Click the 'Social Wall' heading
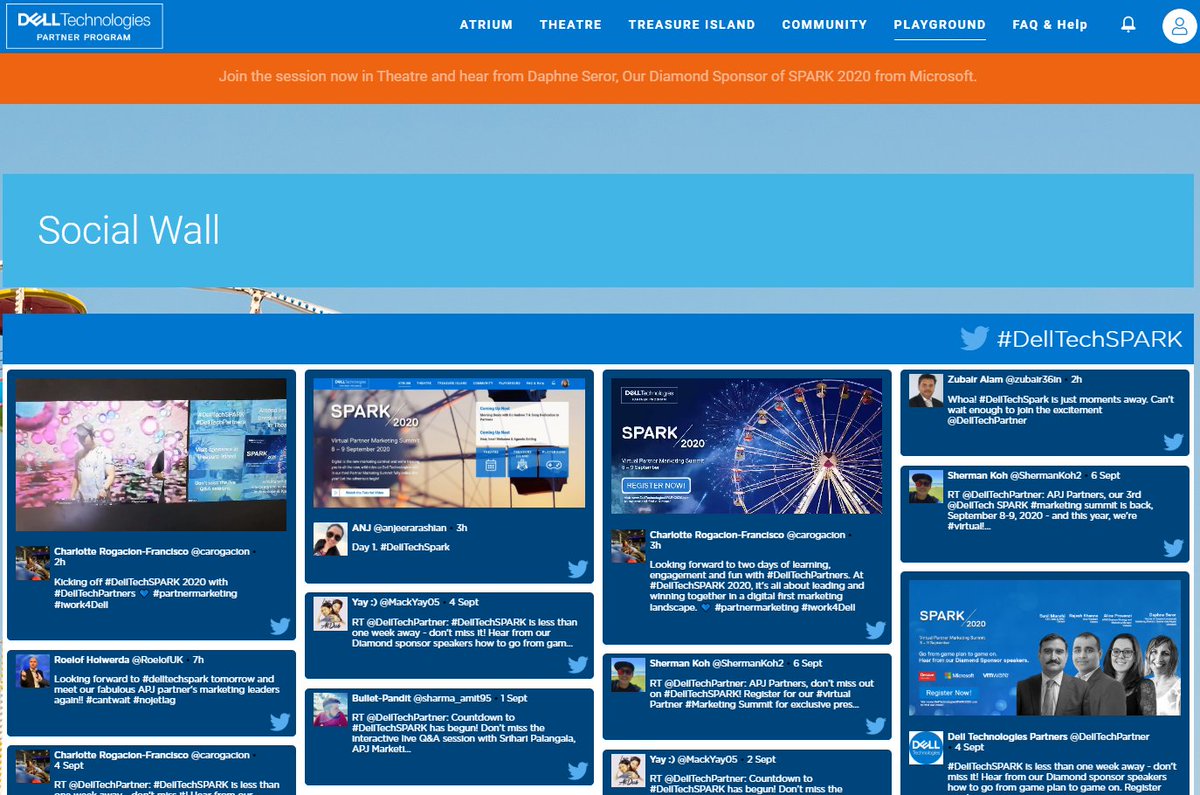Image resolution: width=1200 pixels, height=795 pixels. click(129, 230)
